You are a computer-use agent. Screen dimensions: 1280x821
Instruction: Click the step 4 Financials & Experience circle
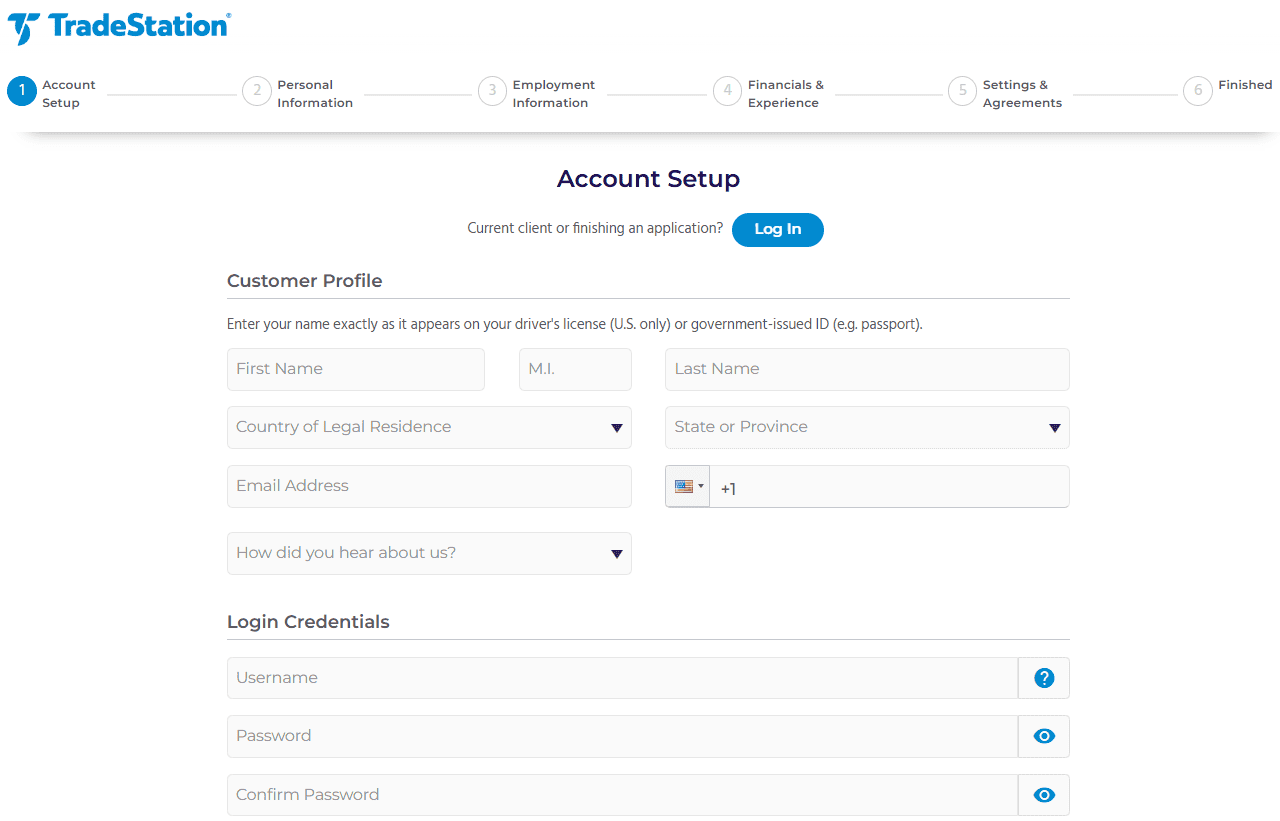coord(727,91)
